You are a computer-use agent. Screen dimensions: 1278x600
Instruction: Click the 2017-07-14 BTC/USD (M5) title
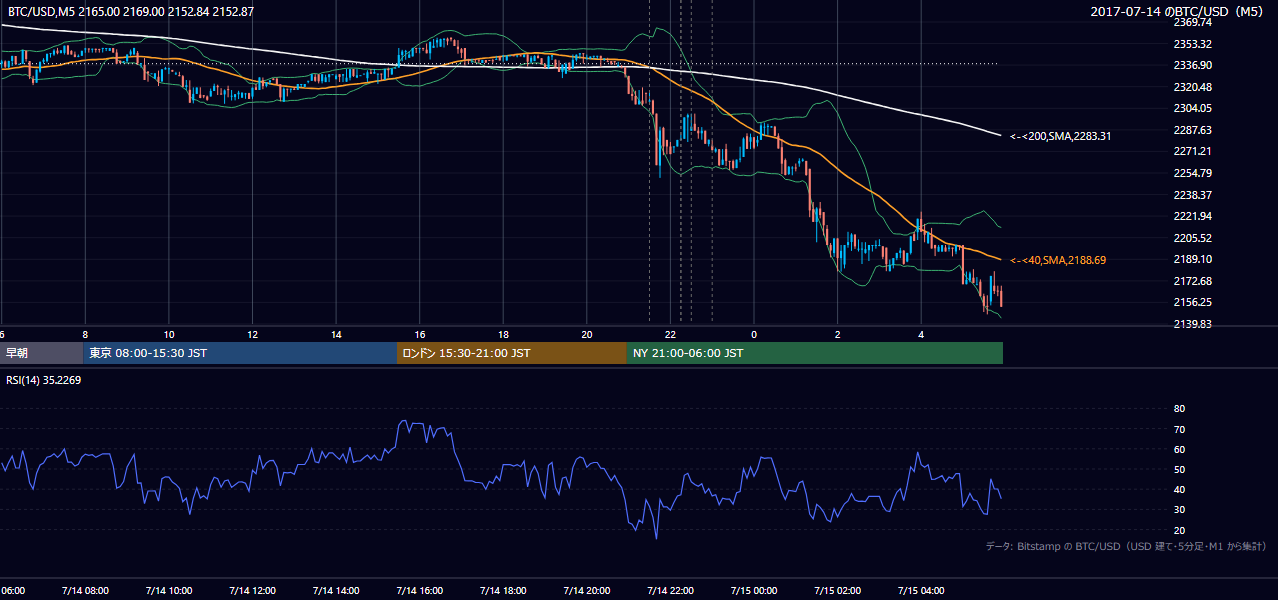(x=1179, y=12)
